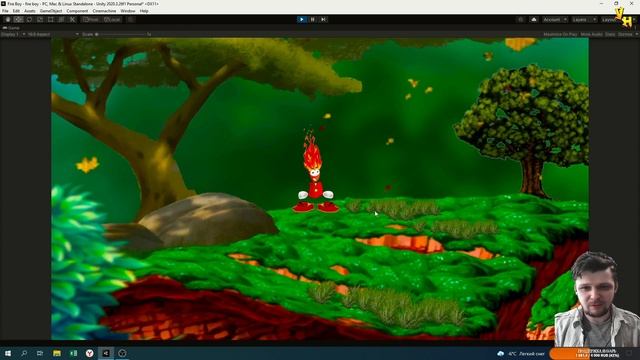Open Windows taskbar search
The image size is (640, 360).
24,353
